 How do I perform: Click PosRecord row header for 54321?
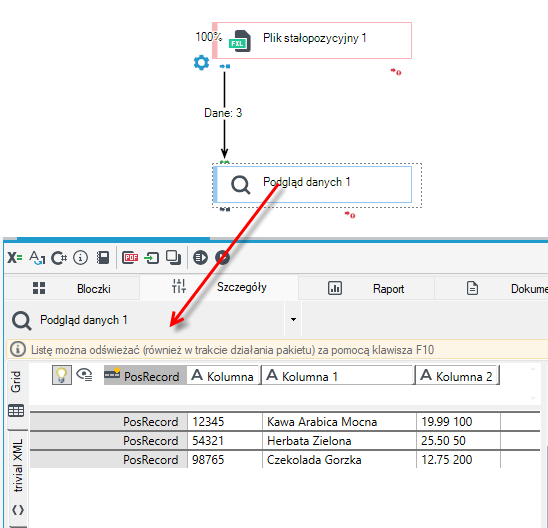point(109,441)
